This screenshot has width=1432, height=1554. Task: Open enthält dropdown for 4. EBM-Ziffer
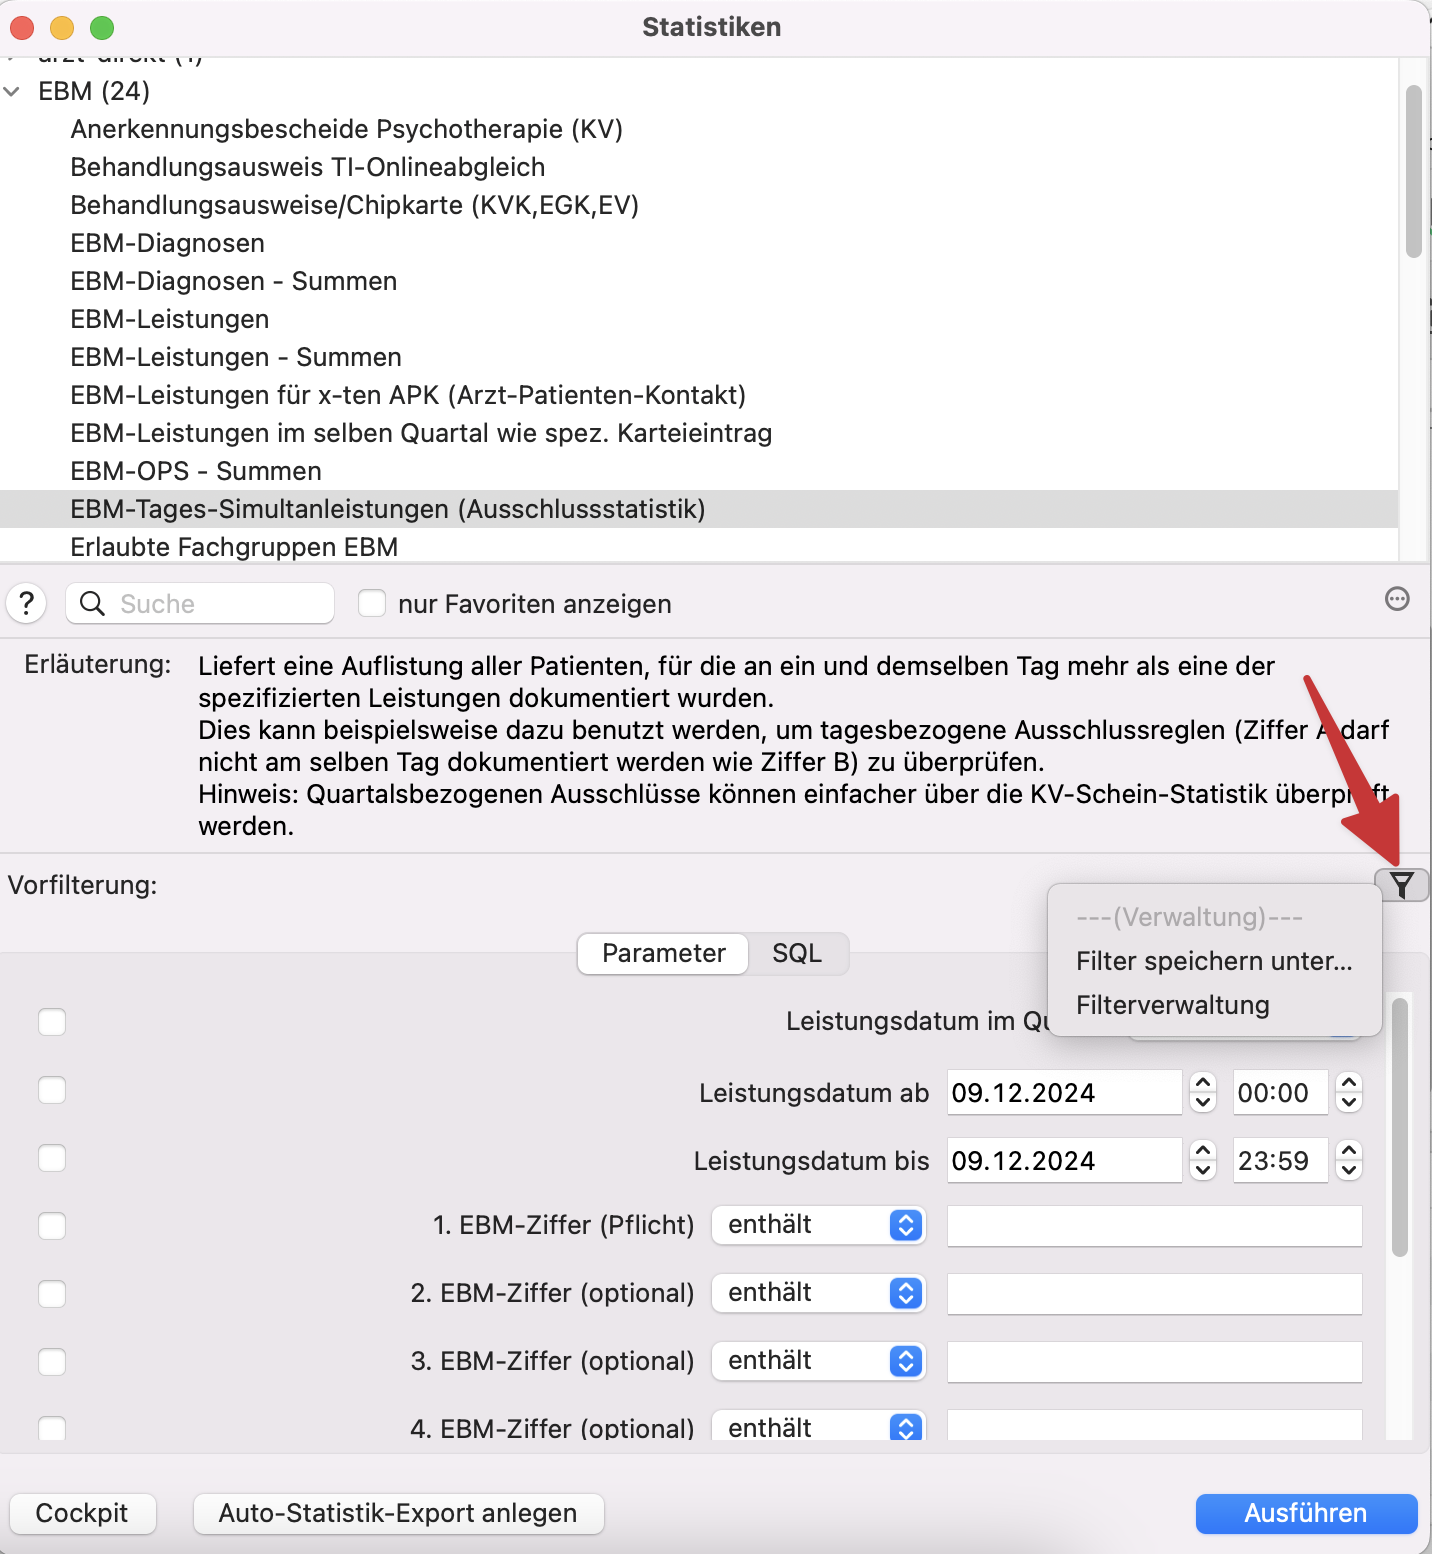[819, 1426]
